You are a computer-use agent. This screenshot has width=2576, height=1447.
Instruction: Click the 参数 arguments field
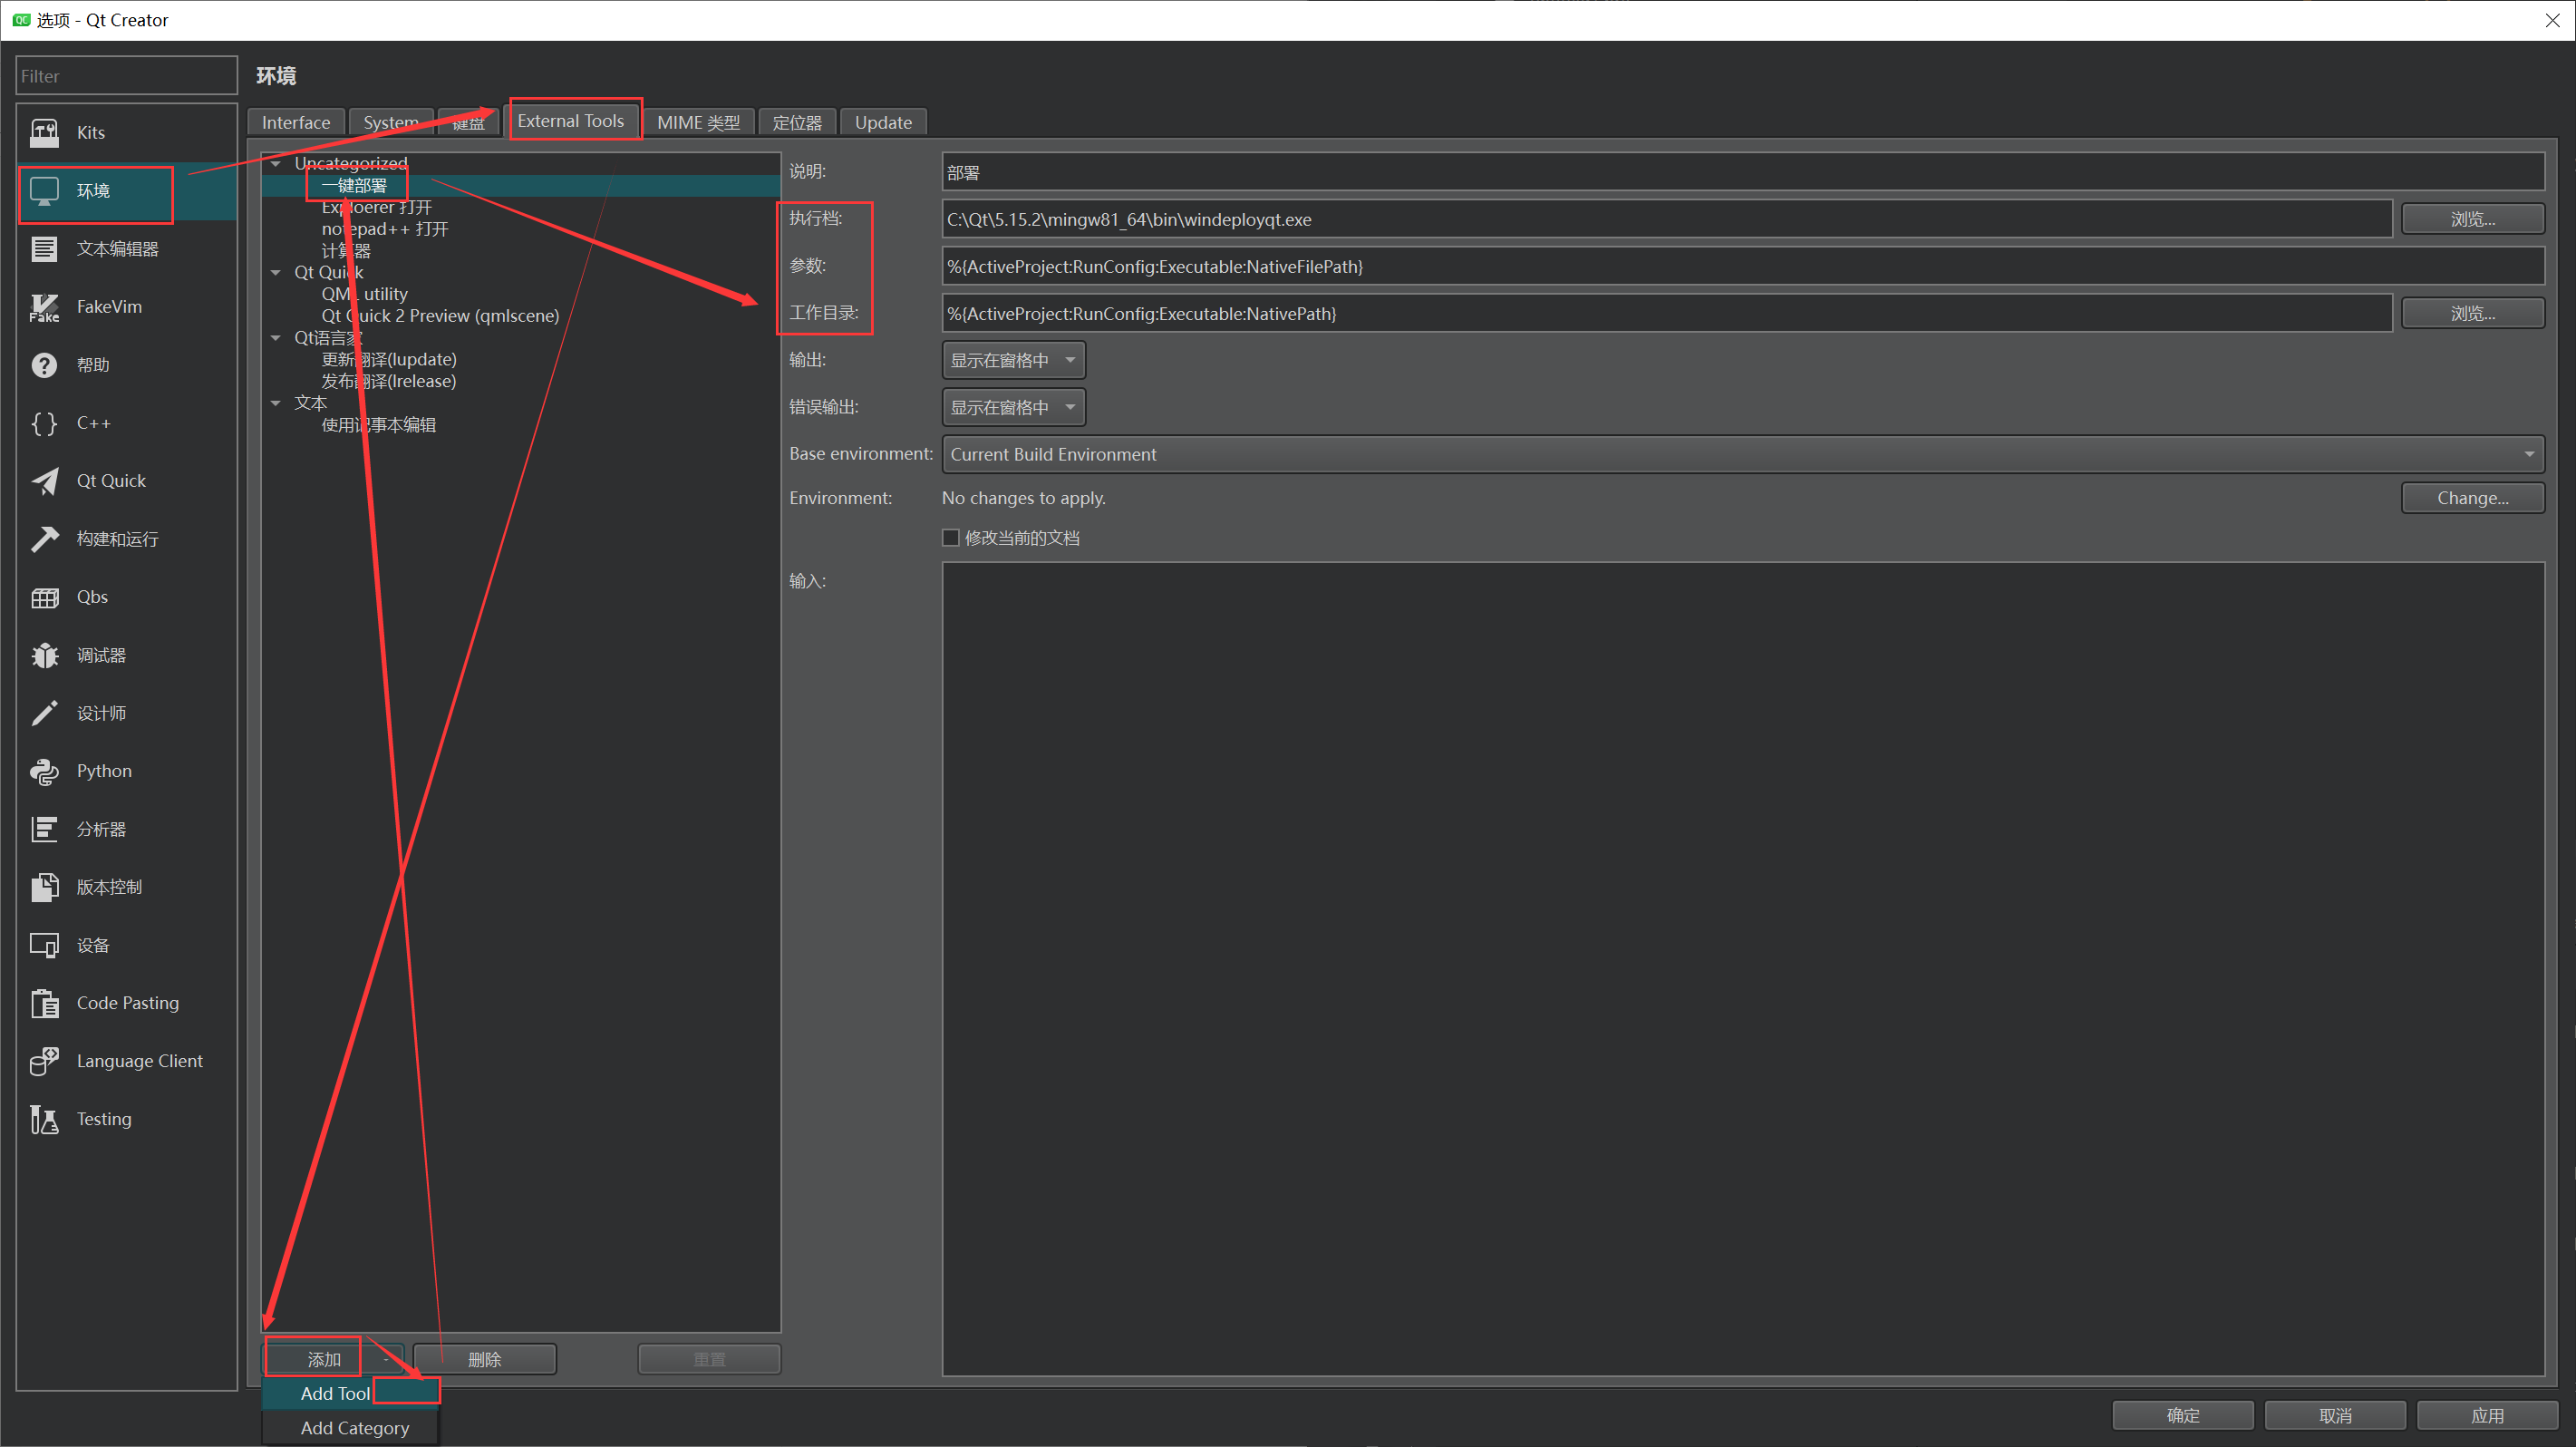[x=1742, y=266]
